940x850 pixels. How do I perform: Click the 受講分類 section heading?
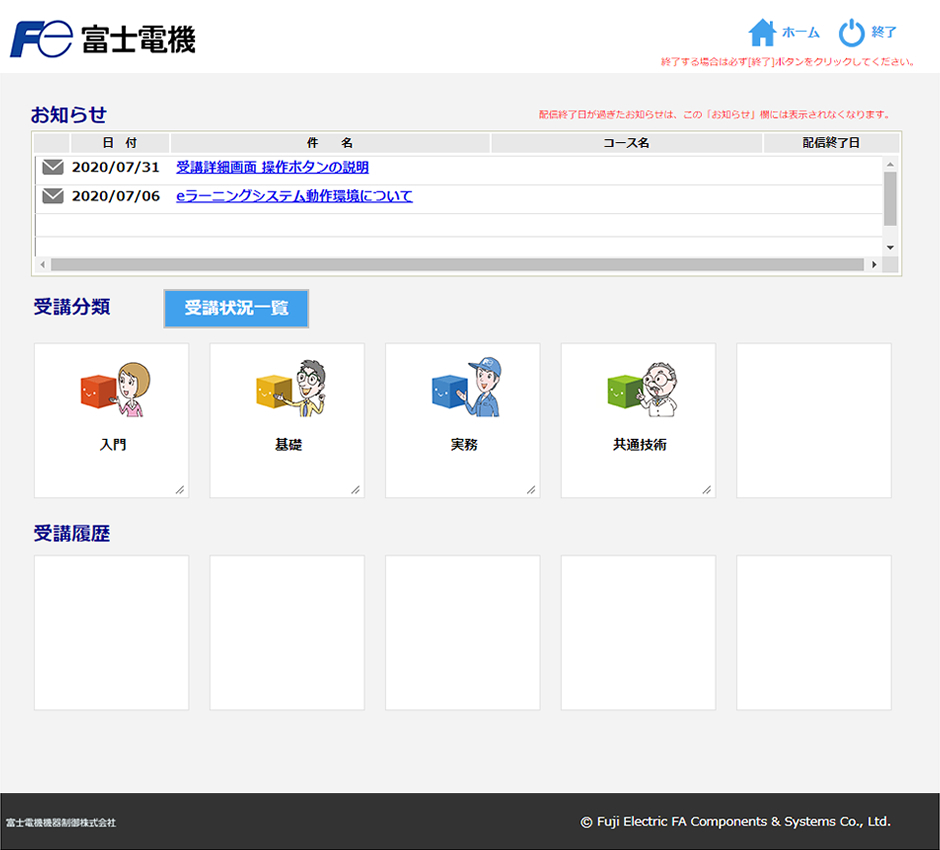(72, 307)
